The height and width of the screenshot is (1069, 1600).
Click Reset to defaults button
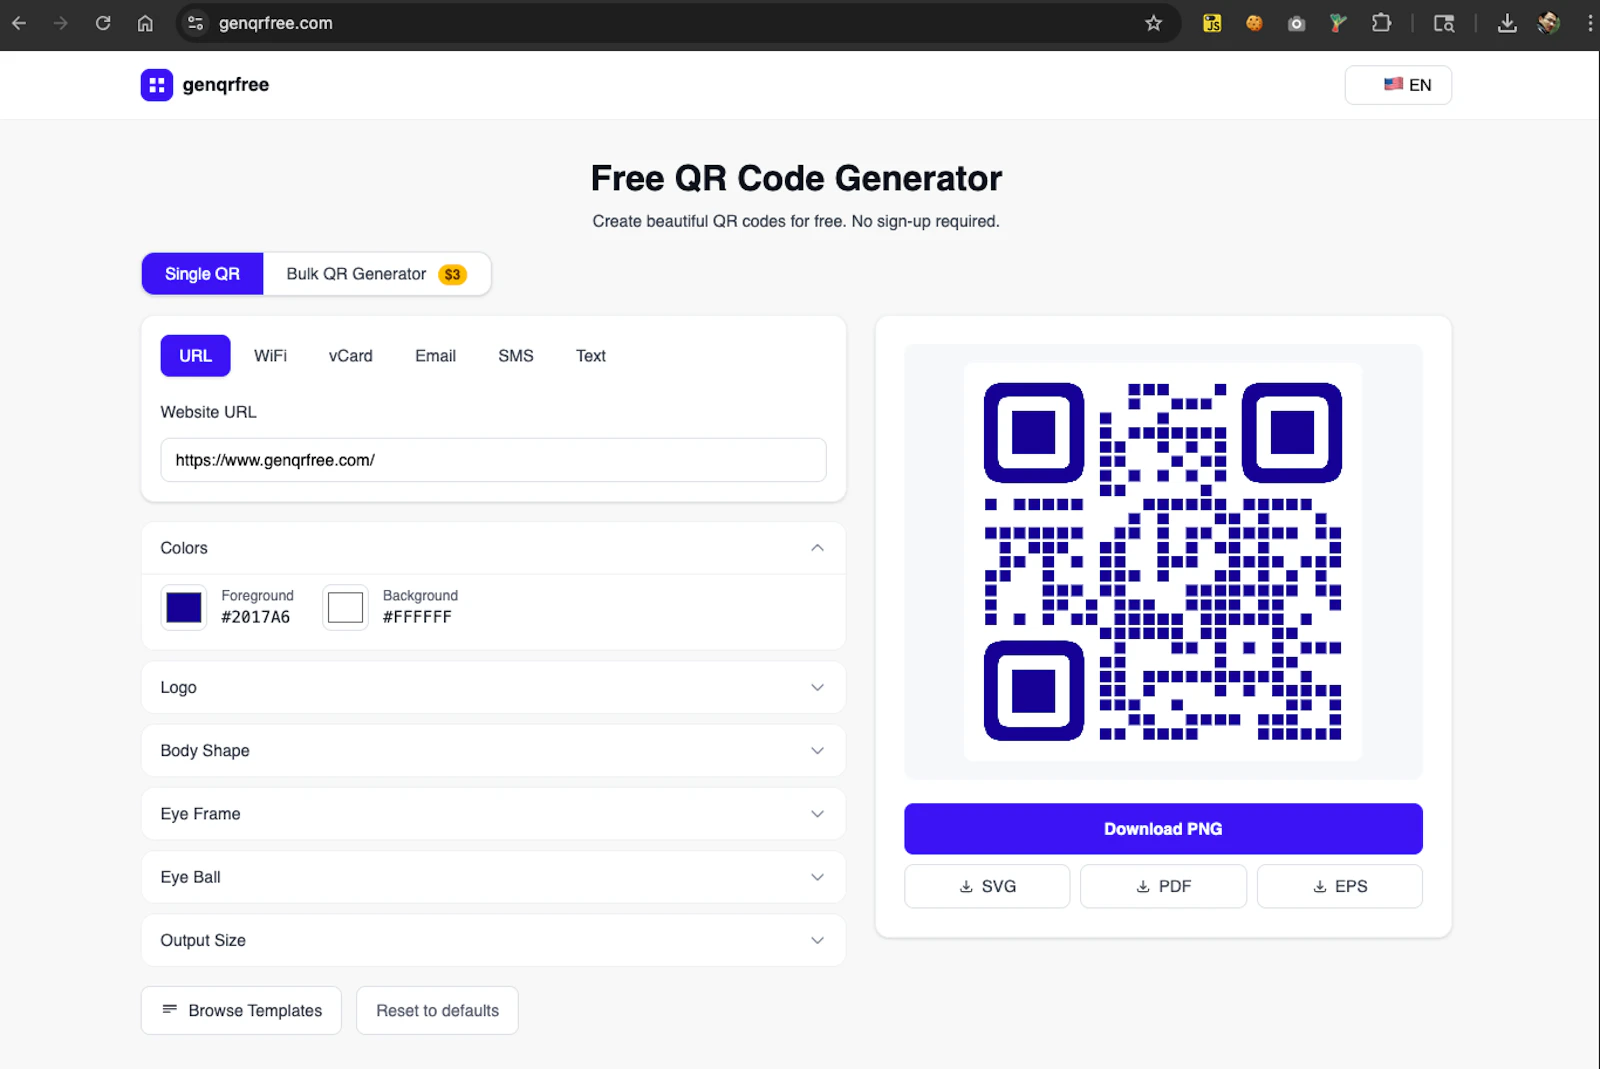[437, 1011]
